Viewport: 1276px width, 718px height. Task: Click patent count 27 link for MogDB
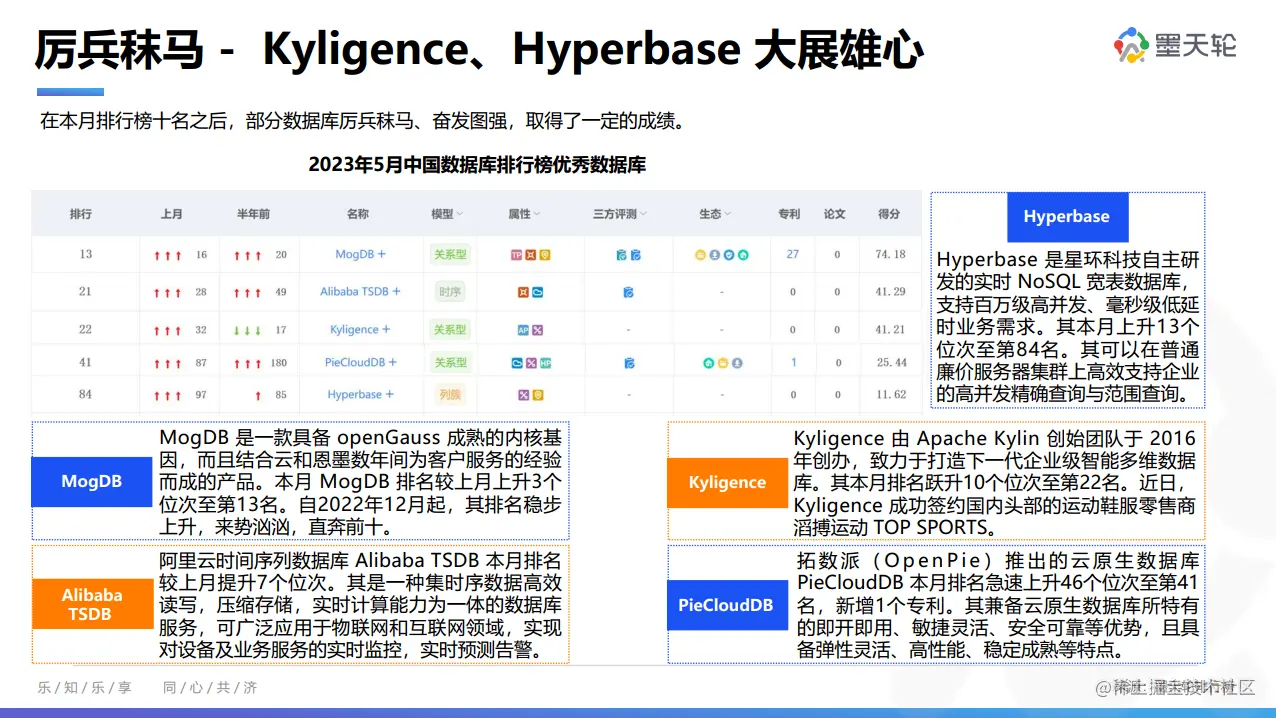(x=792, y=254)
